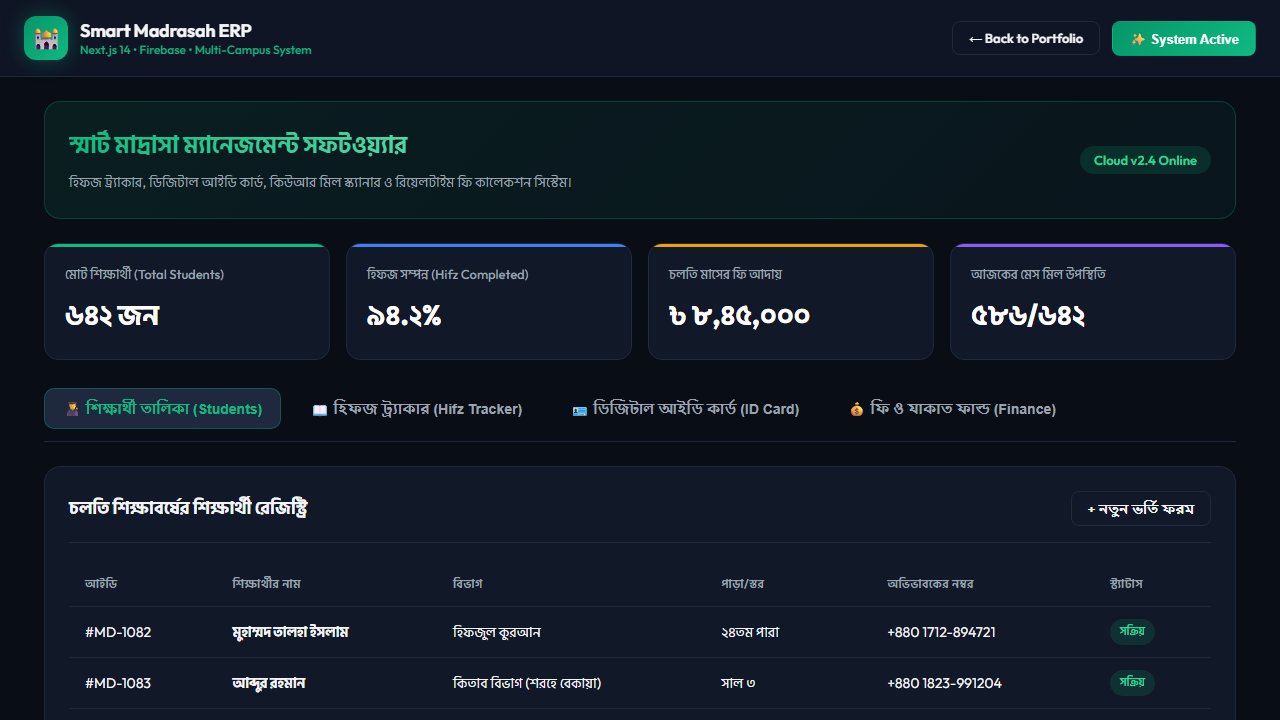The width and height of the screenshot is (1280, 720).
Task: Click the আইডি column header
Action: click(x=101, y=583)
